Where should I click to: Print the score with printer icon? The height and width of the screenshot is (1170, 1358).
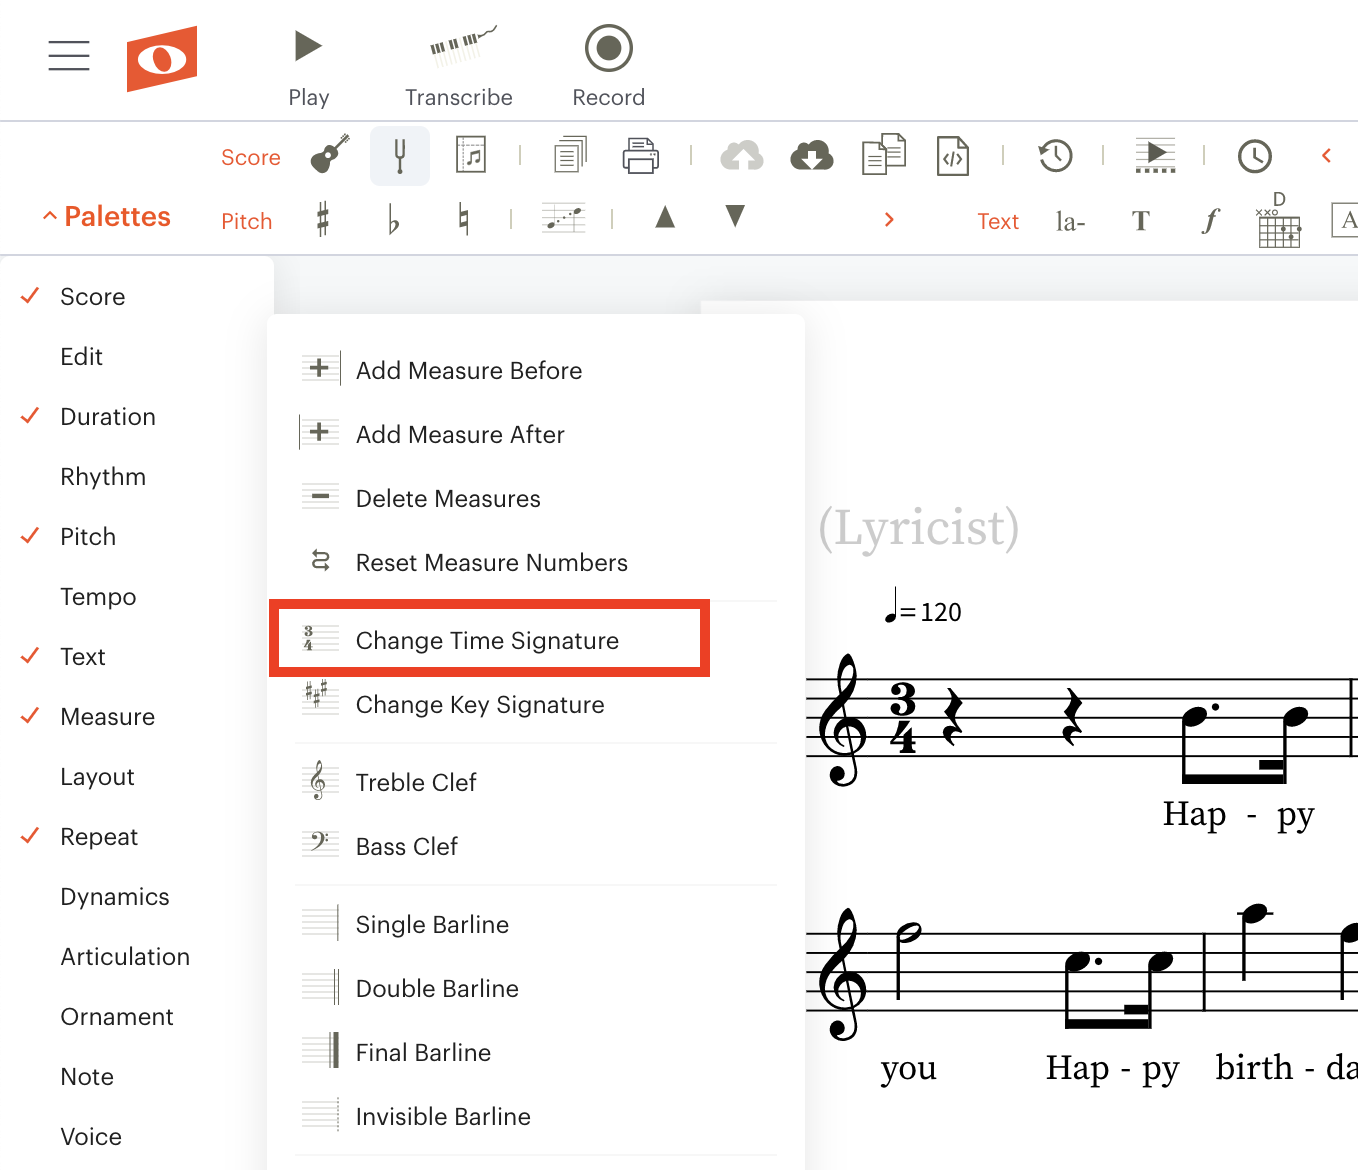pos(641,156)
